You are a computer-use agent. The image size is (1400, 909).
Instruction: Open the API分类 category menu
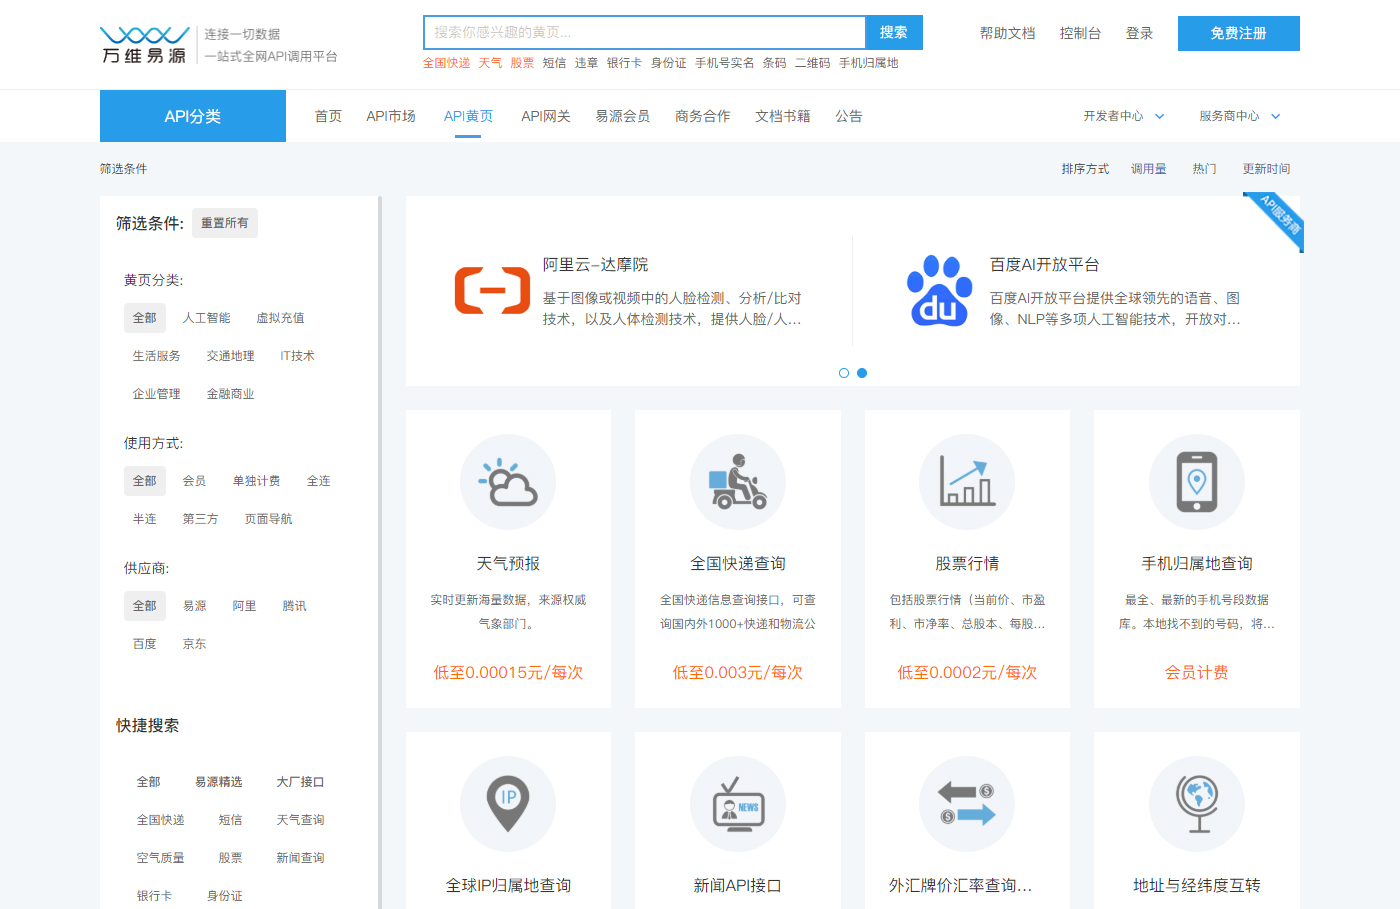point(193,116)
